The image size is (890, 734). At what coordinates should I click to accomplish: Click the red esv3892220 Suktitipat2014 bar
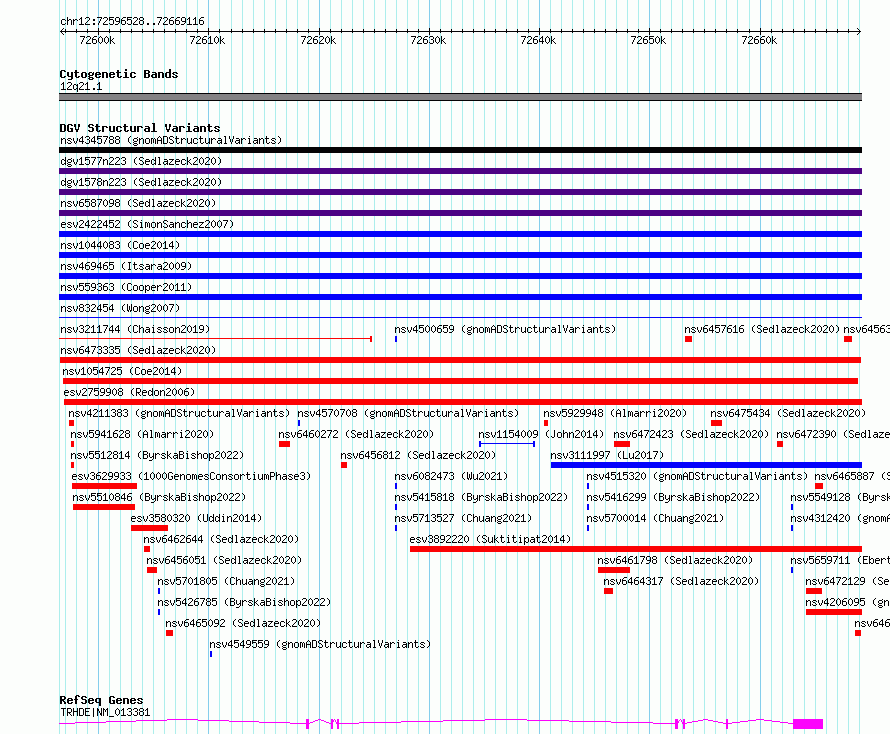click(636, 549)
